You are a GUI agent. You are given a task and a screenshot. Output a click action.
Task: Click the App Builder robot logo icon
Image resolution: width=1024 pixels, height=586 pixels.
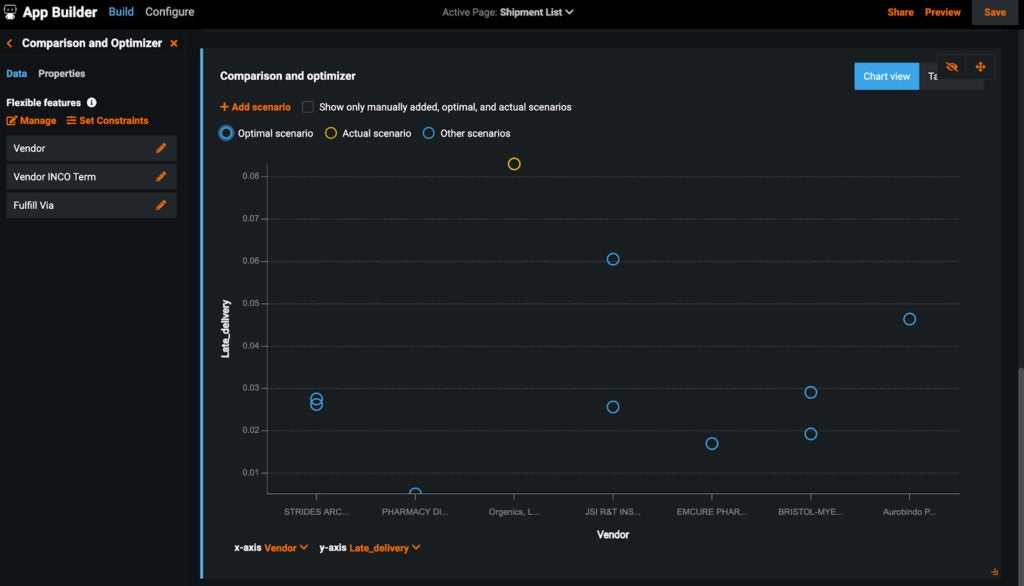pos(10,12)
